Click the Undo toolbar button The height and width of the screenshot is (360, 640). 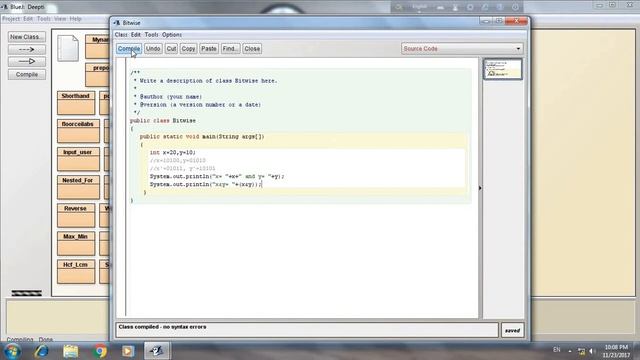click(153, 49)
